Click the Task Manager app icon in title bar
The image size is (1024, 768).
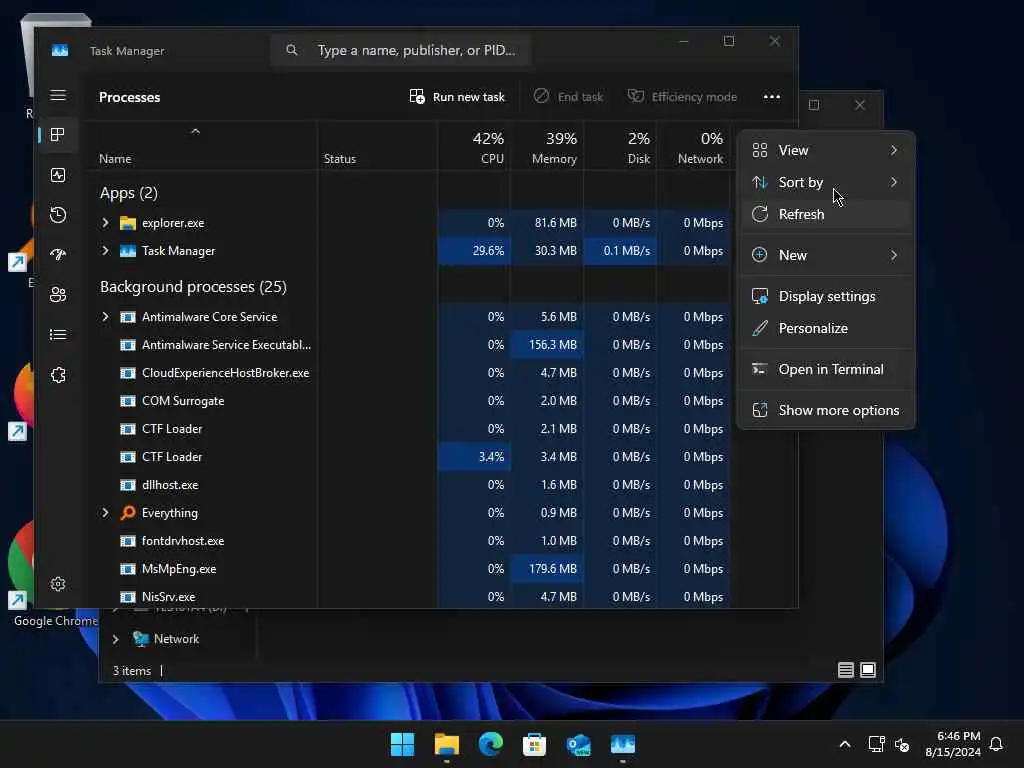(x=60, y=51)
